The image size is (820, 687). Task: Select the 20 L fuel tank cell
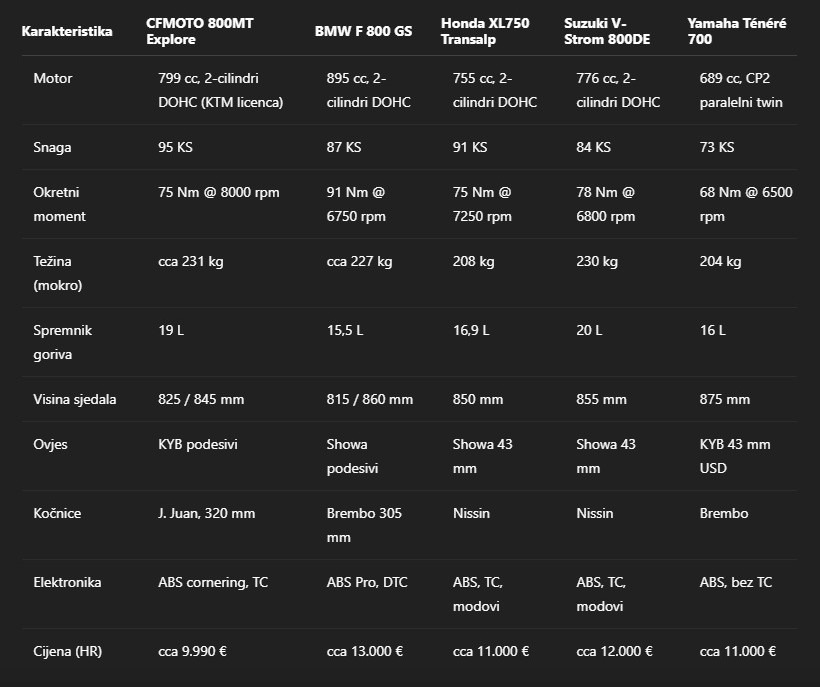pos(590,330)
